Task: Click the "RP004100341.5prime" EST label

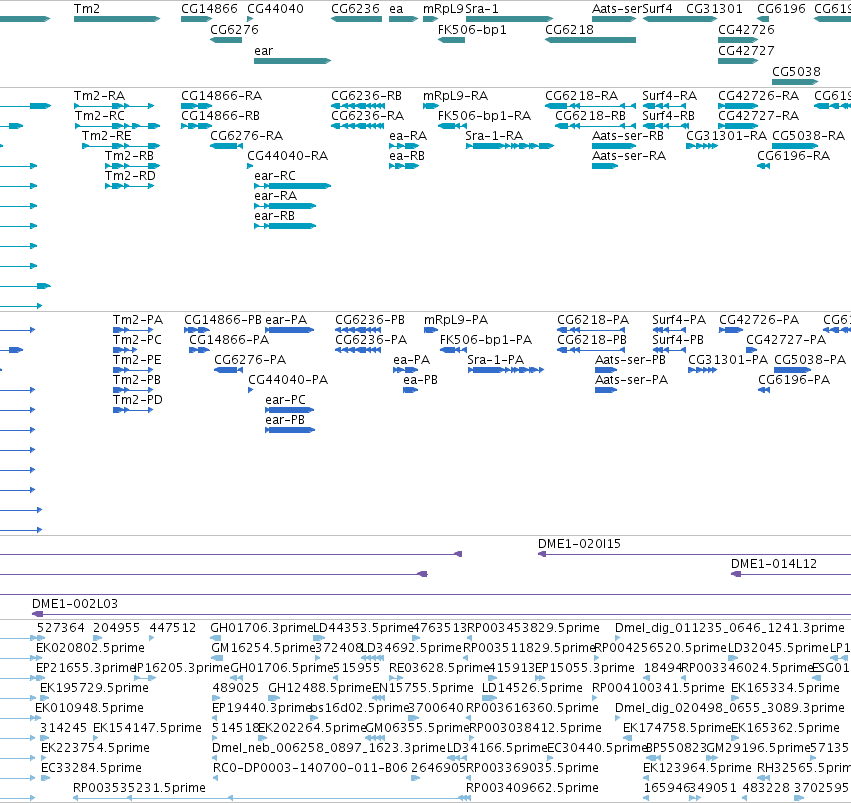Action: (658, 688)
